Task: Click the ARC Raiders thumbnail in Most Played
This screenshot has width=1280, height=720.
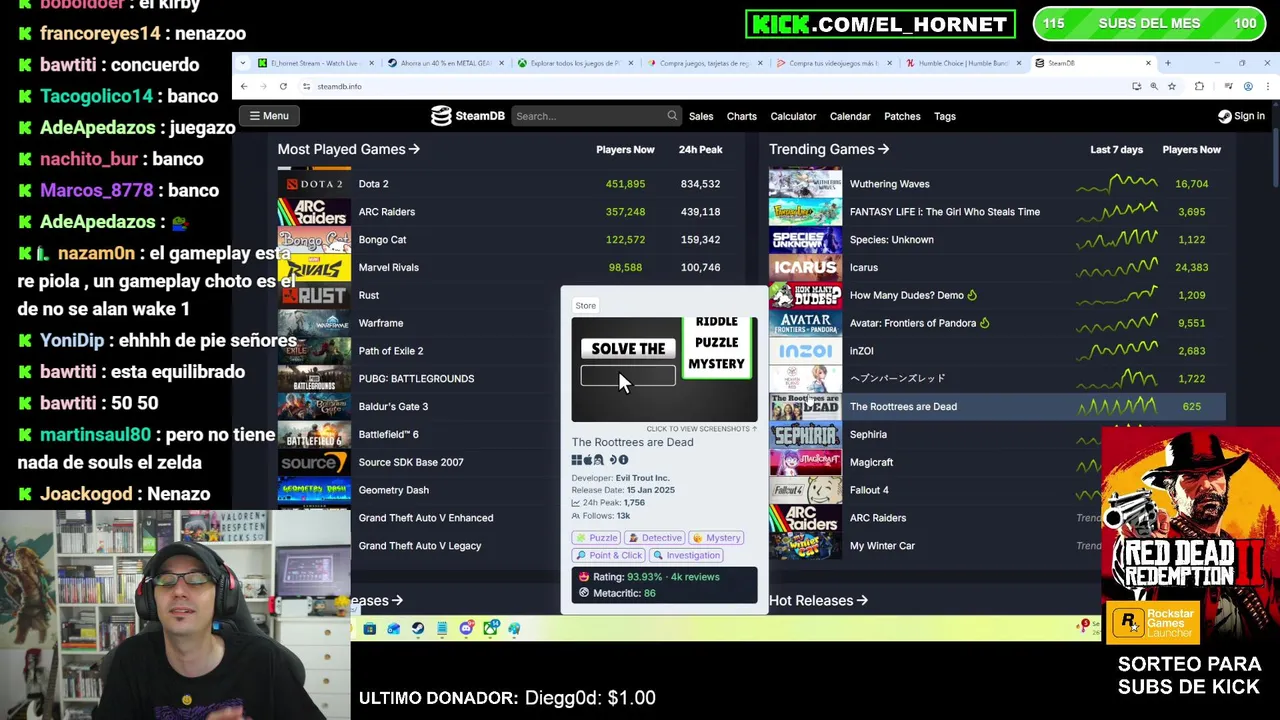Action: coord(314,212)
